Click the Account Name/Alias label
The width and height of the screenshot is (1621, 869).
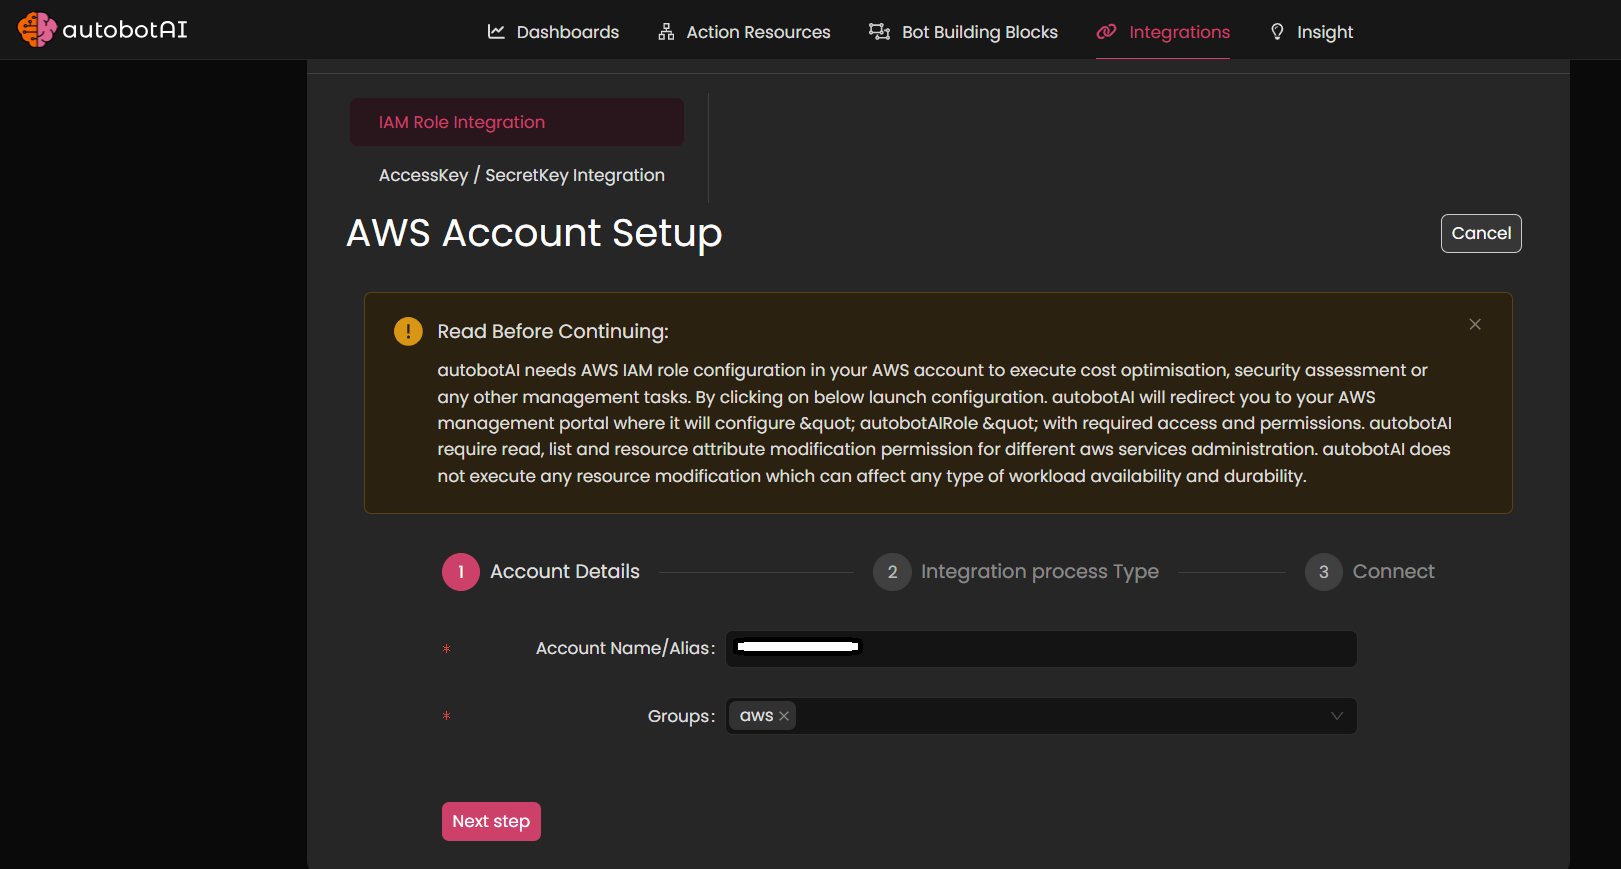coord(625,648)
